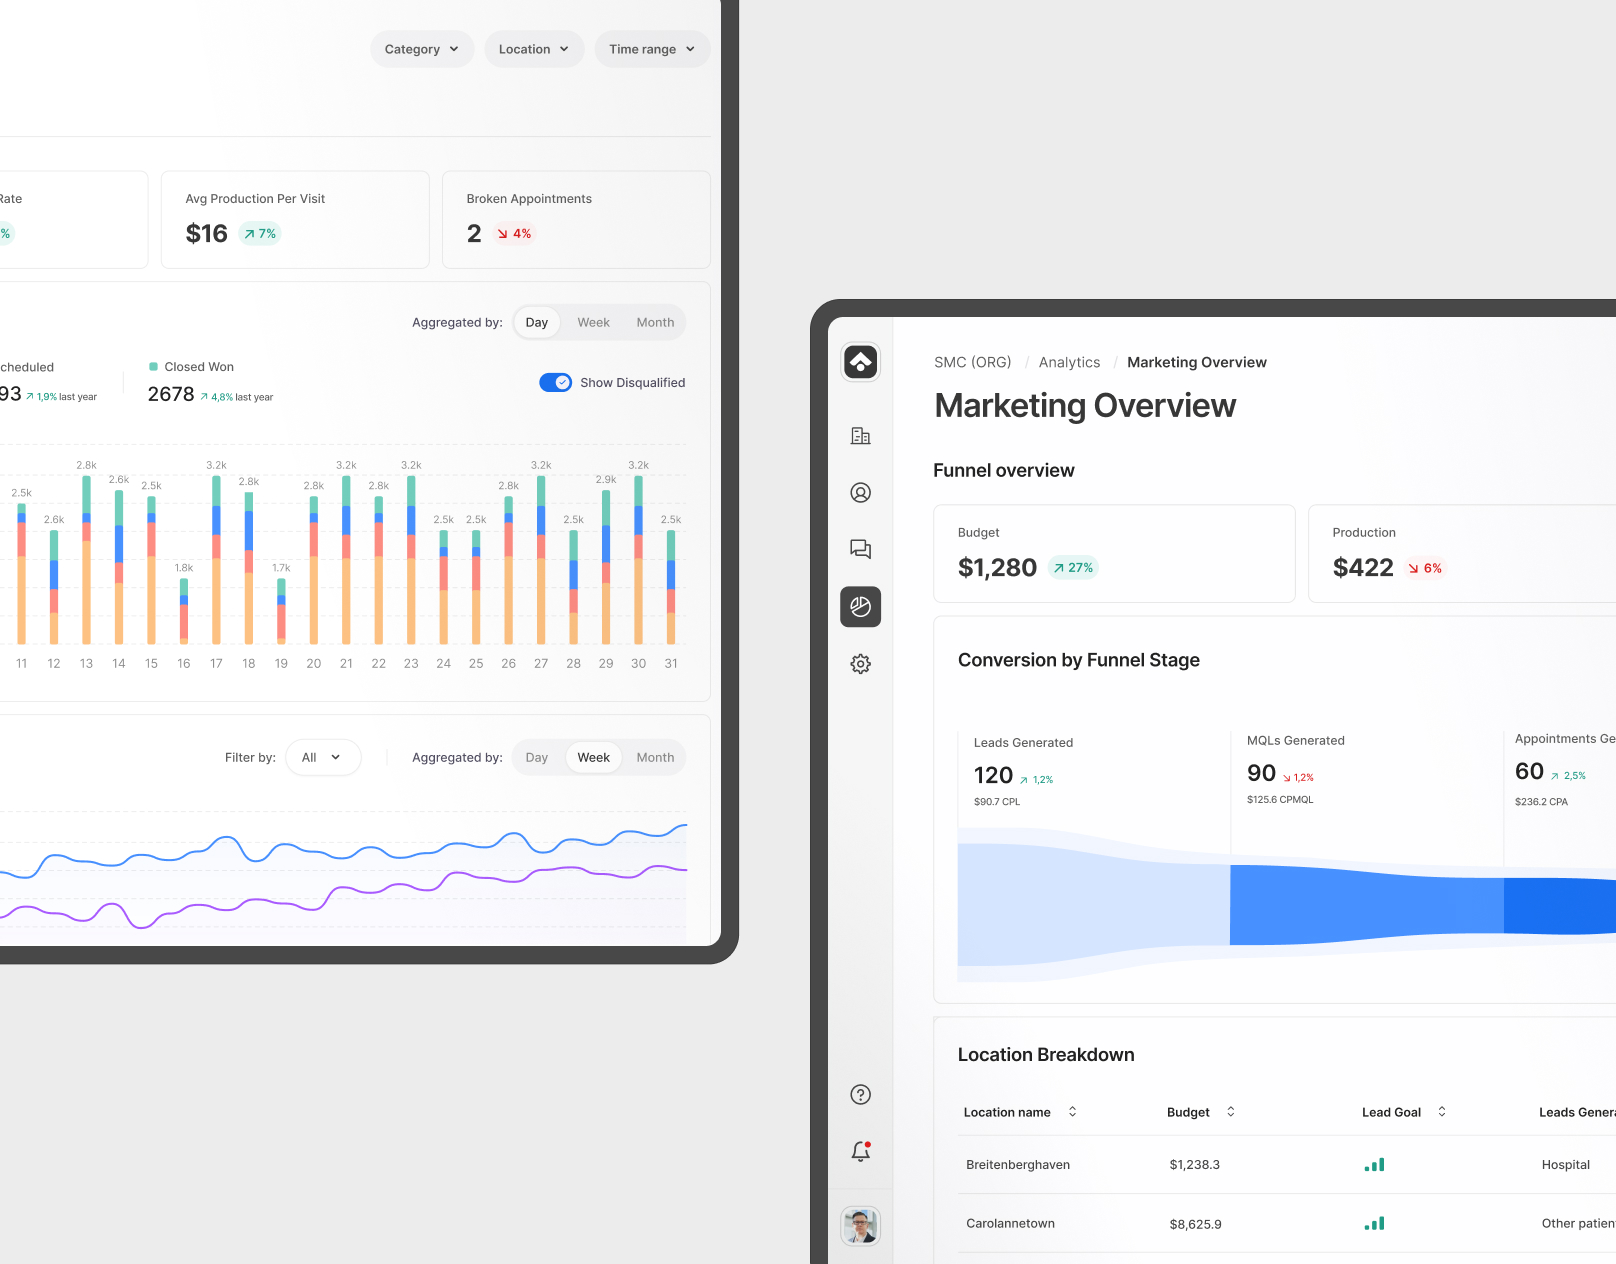Open the organizations building icon
This screenshot has height=1264, width=1616.
tap(860, 436)
